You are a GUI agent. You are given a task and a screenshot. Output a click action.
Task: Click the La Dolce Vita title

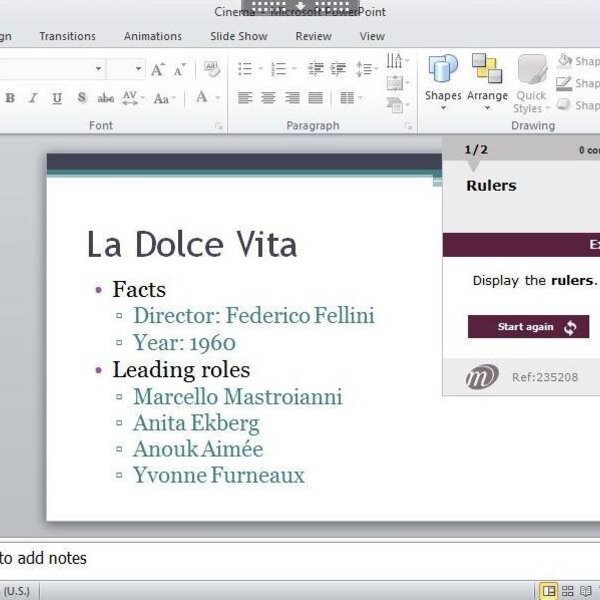tap(192, 245)
